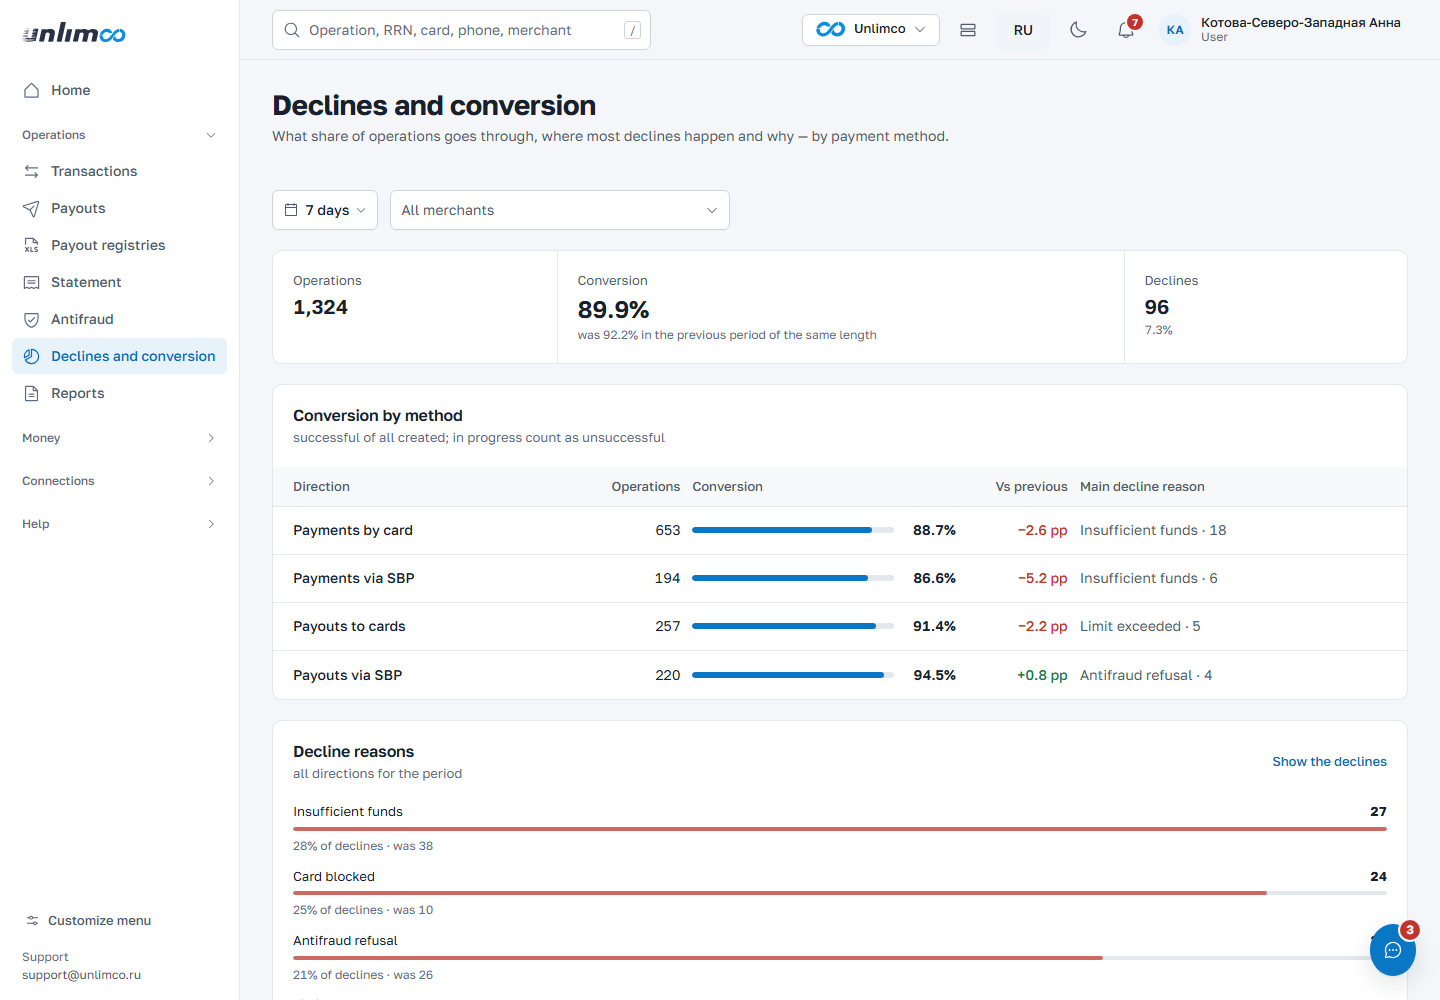Screen dimensions: 1440x1000
Task: Click the Payouts to cards row
Action: [x=840, y=627]
